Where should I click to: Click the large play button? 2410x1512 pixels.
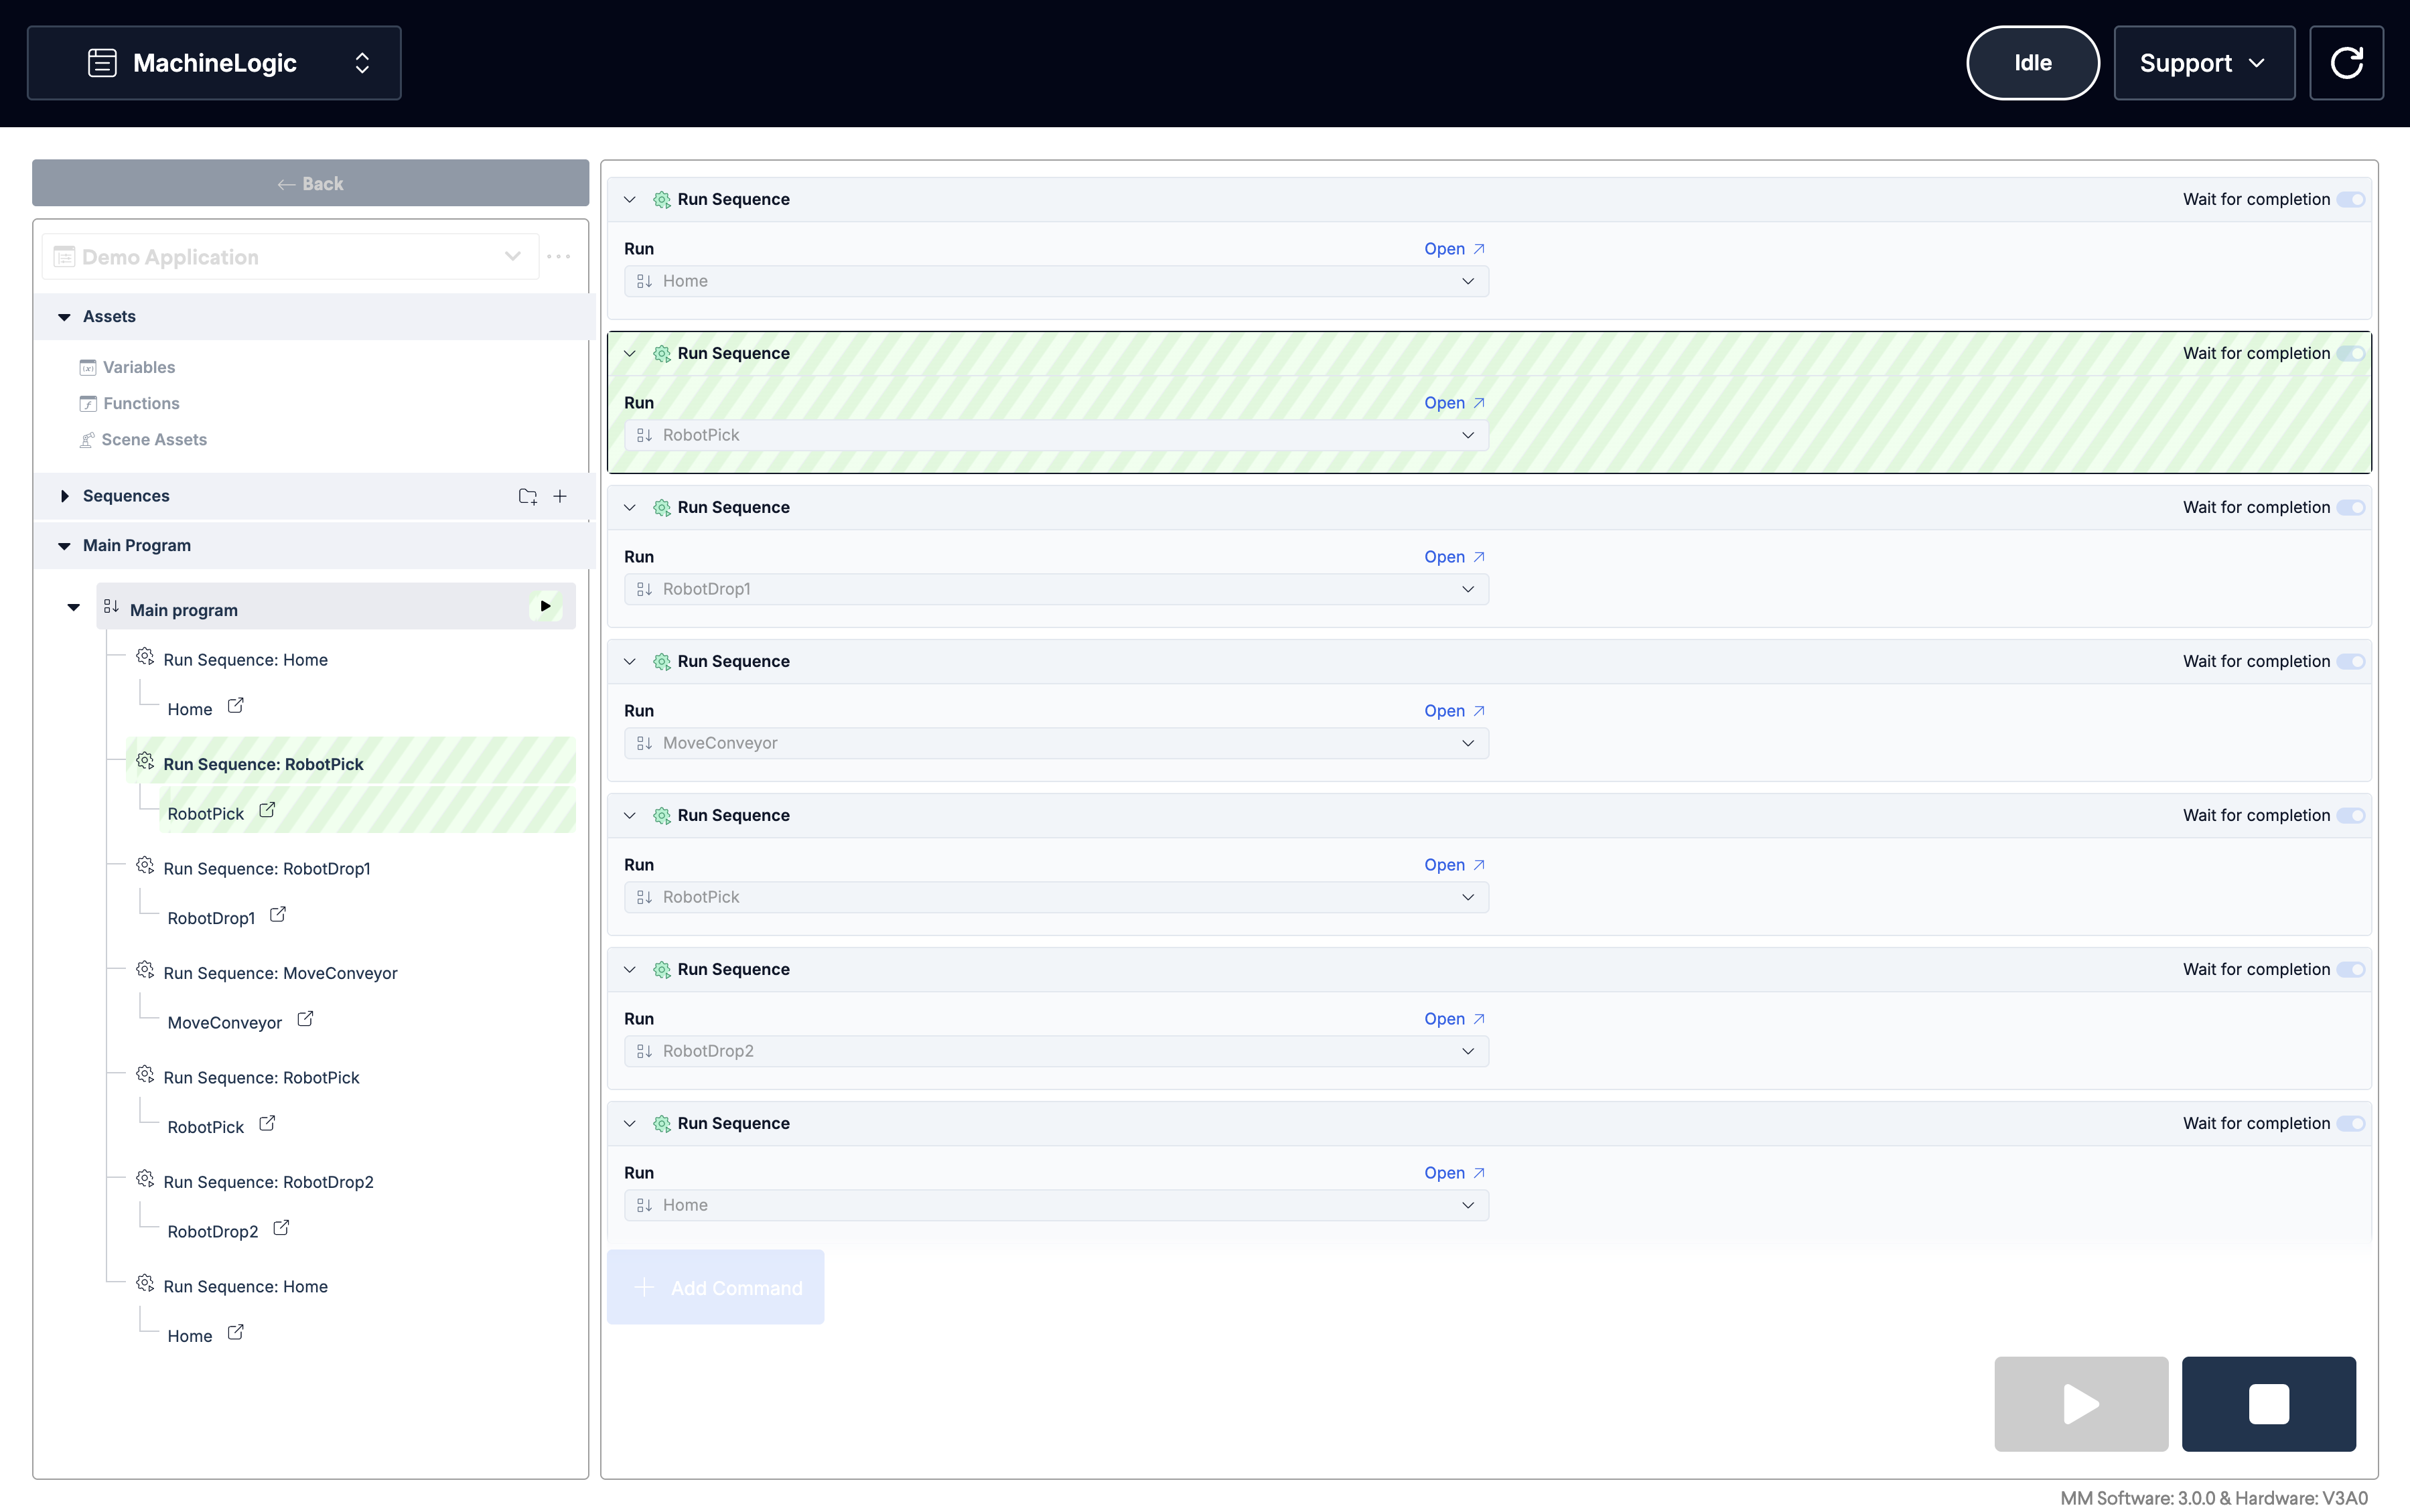[2081, 1404]
